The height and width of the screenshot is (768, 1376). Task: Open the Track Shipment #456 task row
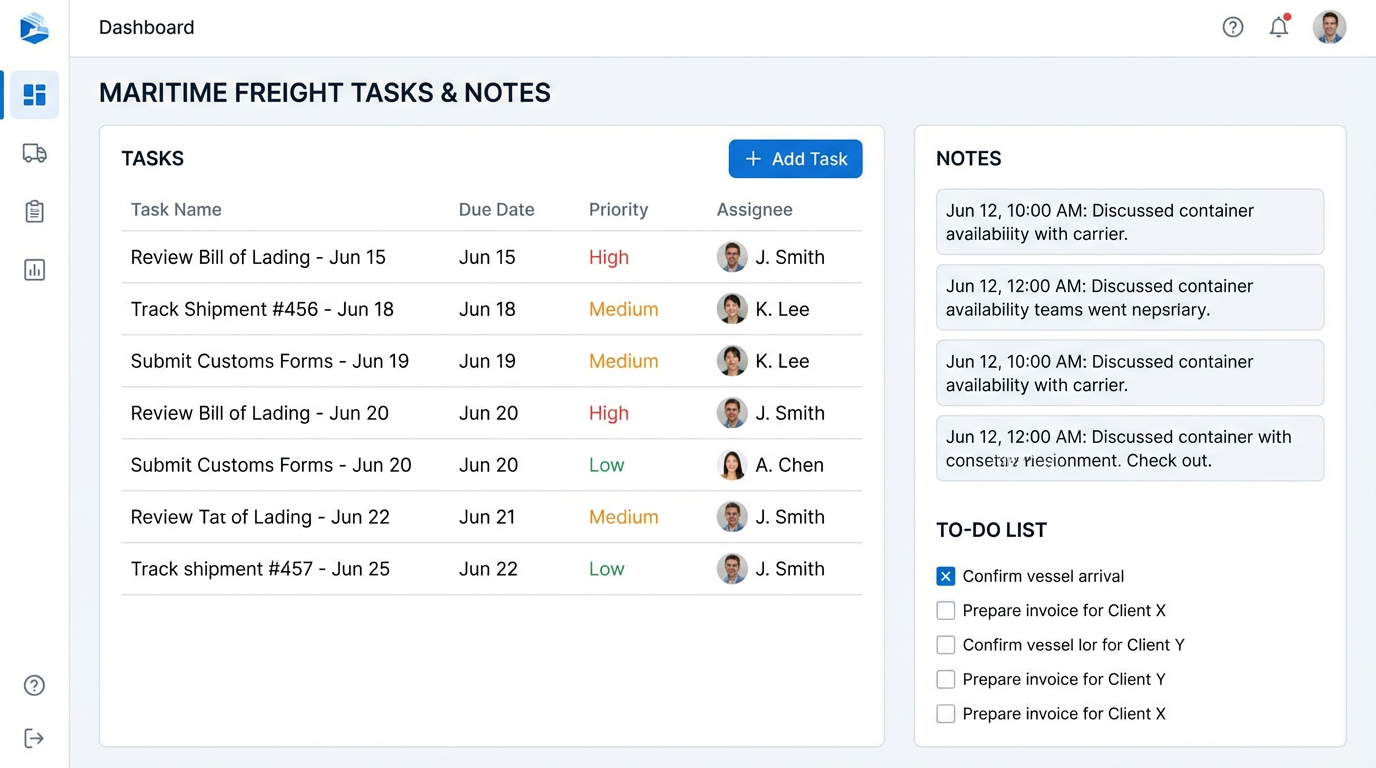pos(262,309)
